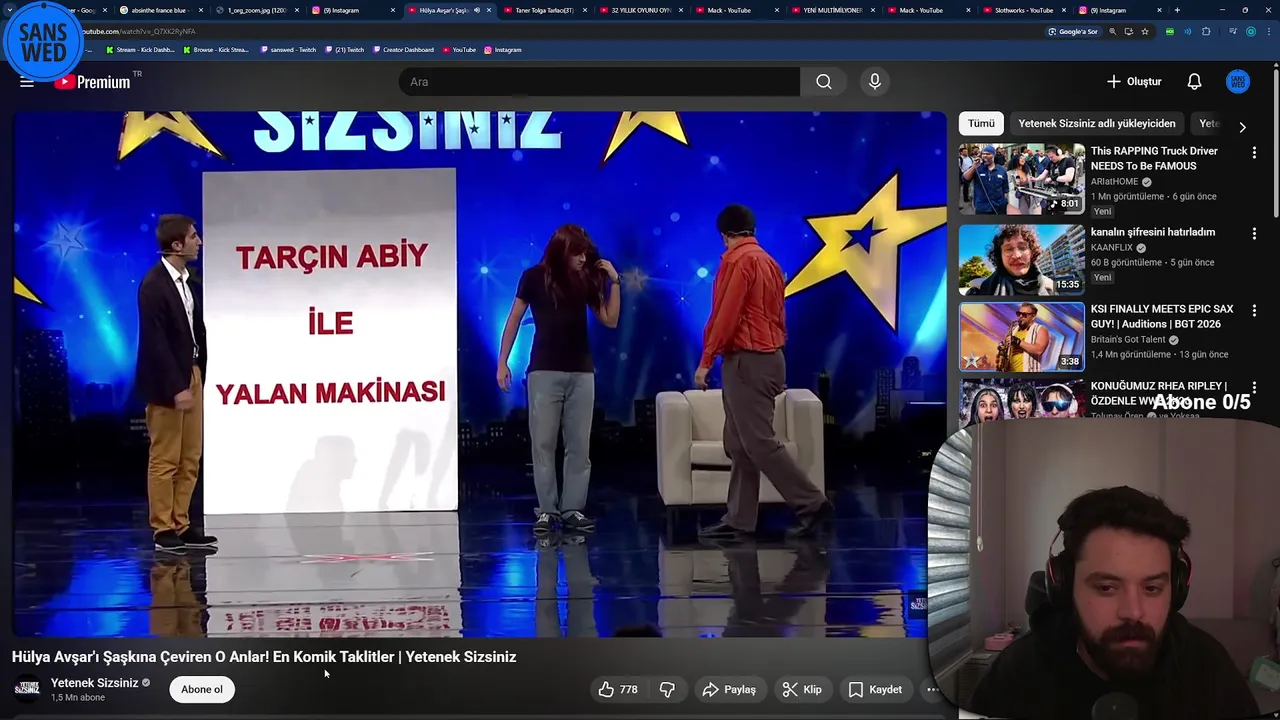This screenshot has height=720, width=1280.
Task: Click the TARÇIN ABİY video player
Action: click(479, 374)
